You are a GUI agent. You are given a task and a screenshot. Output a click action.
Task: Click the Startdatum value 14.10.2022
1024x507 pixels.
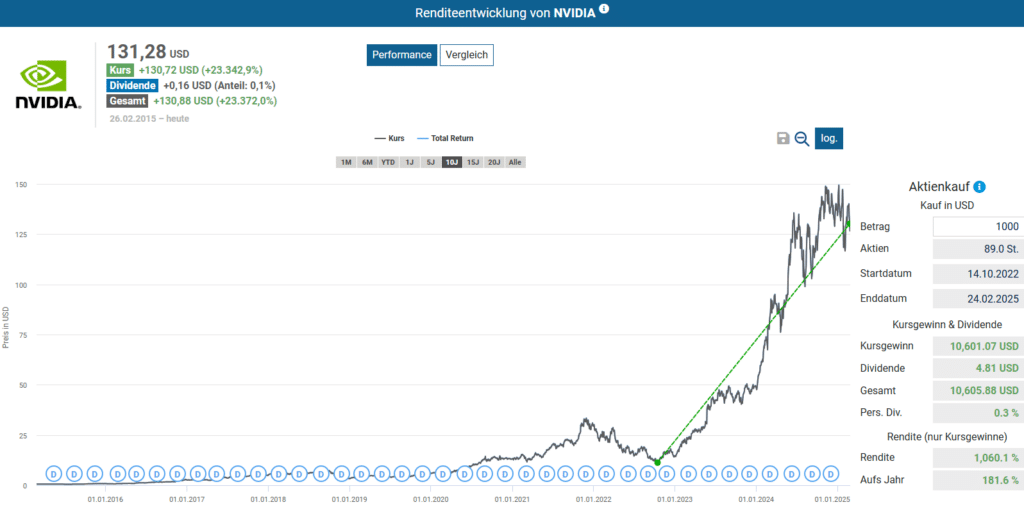click(x=978, y=274)
